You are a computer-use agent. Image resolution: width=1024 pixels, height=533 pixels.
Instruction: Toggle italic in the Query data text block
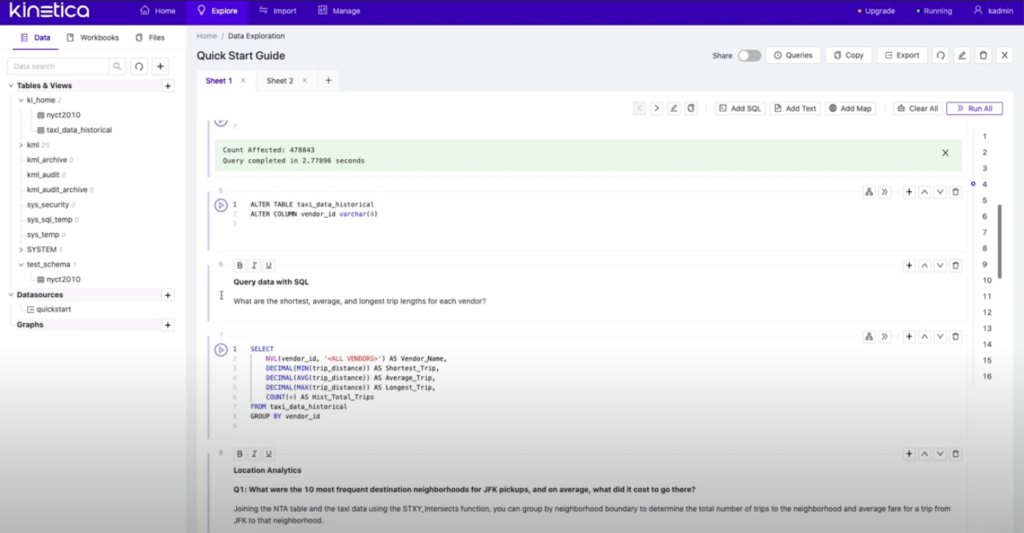tap(254, 266)
